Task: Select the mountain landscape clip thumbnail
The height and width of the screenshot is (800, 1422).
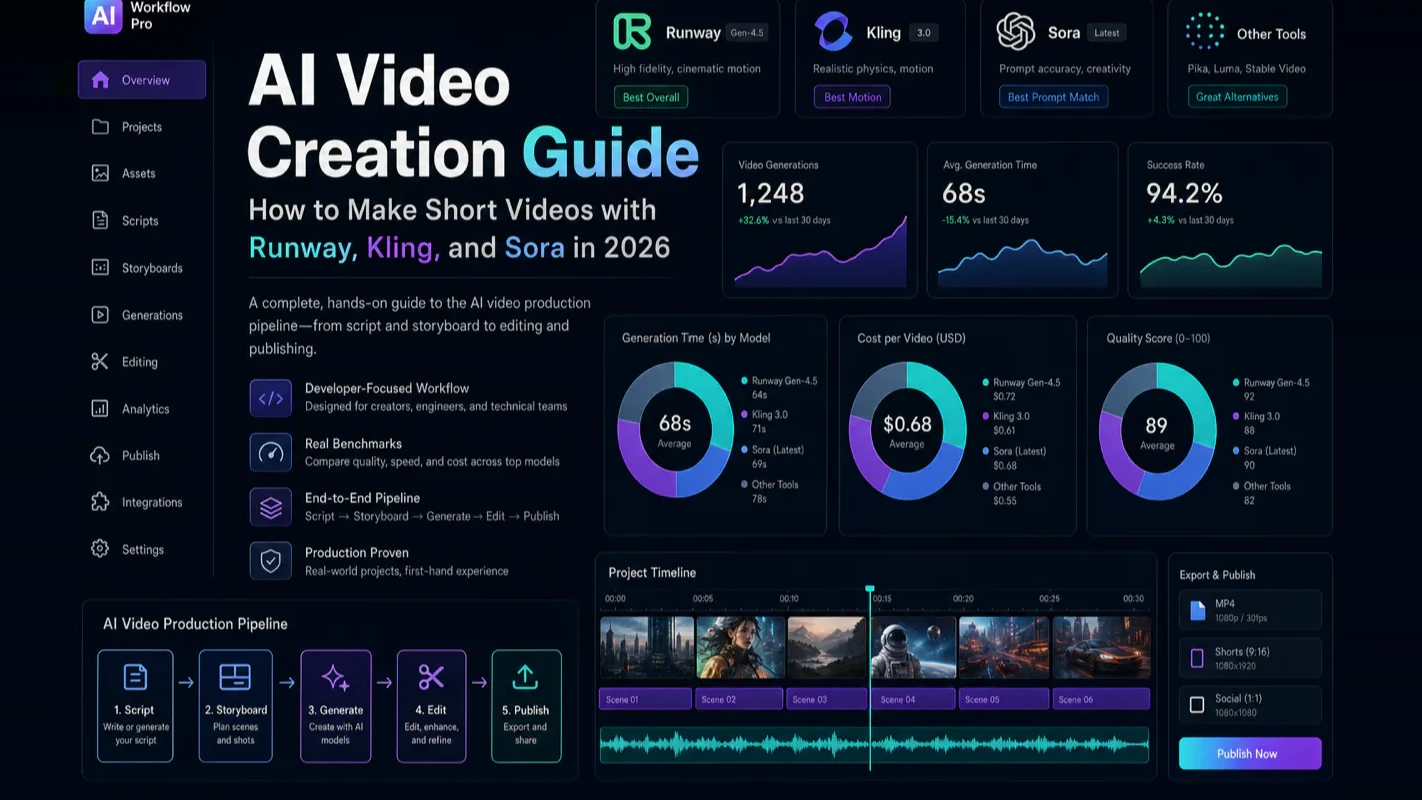Action: (x=827, y=648)
